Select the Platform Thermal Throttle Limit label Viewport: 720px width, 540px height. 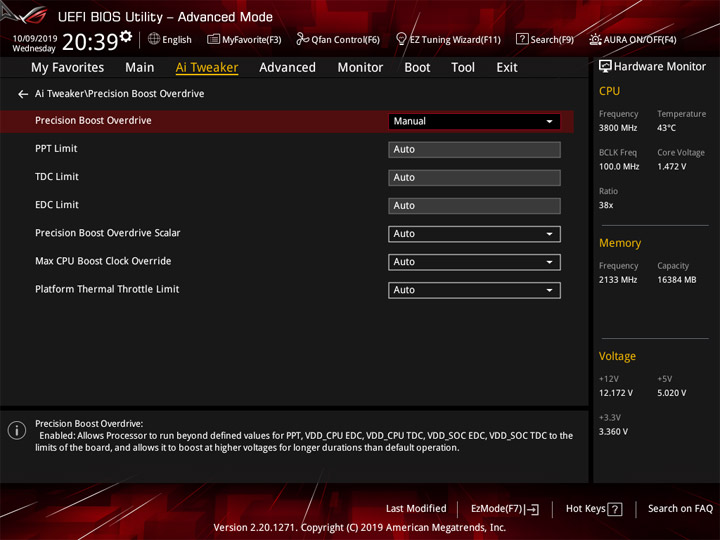tap(107, 289)
